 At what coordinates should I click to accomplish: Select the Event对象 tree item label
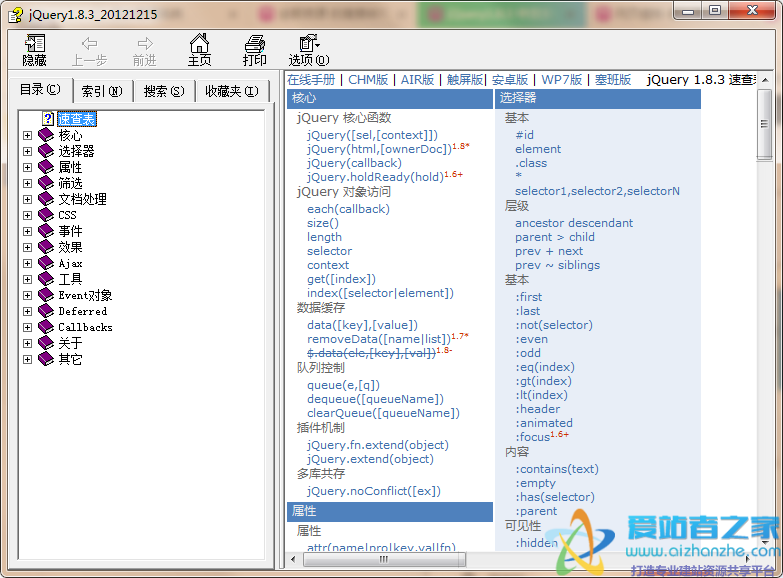[x=85, y=295]
